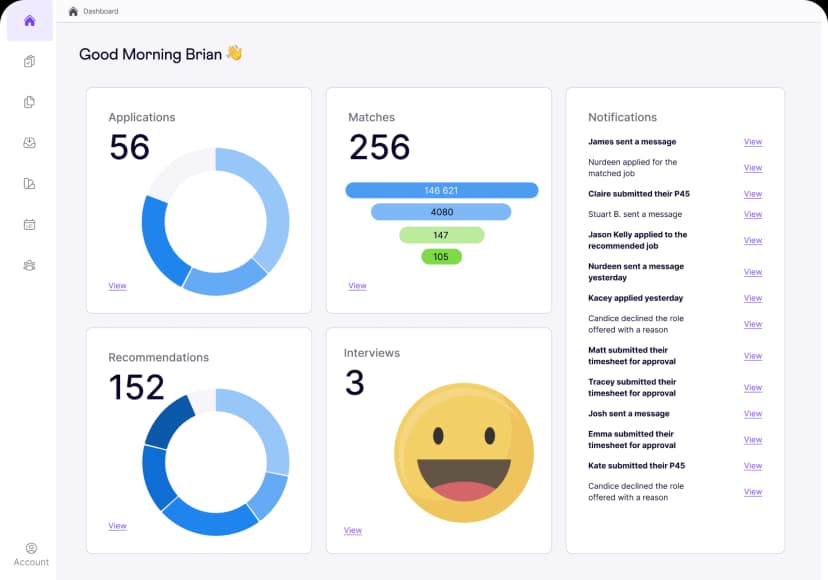This screenshot has width=828, height=580.
Task: Open the inbox tray icon in sidebar
Action: point(30,143)
